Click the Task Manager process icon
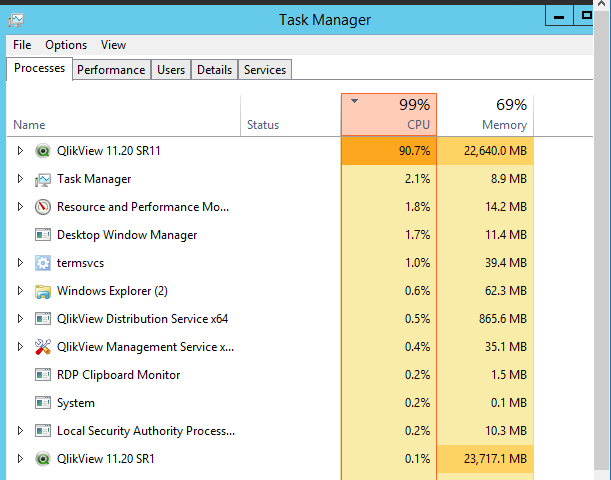Viewport: 611px width, 480px height. click(43, 179)
